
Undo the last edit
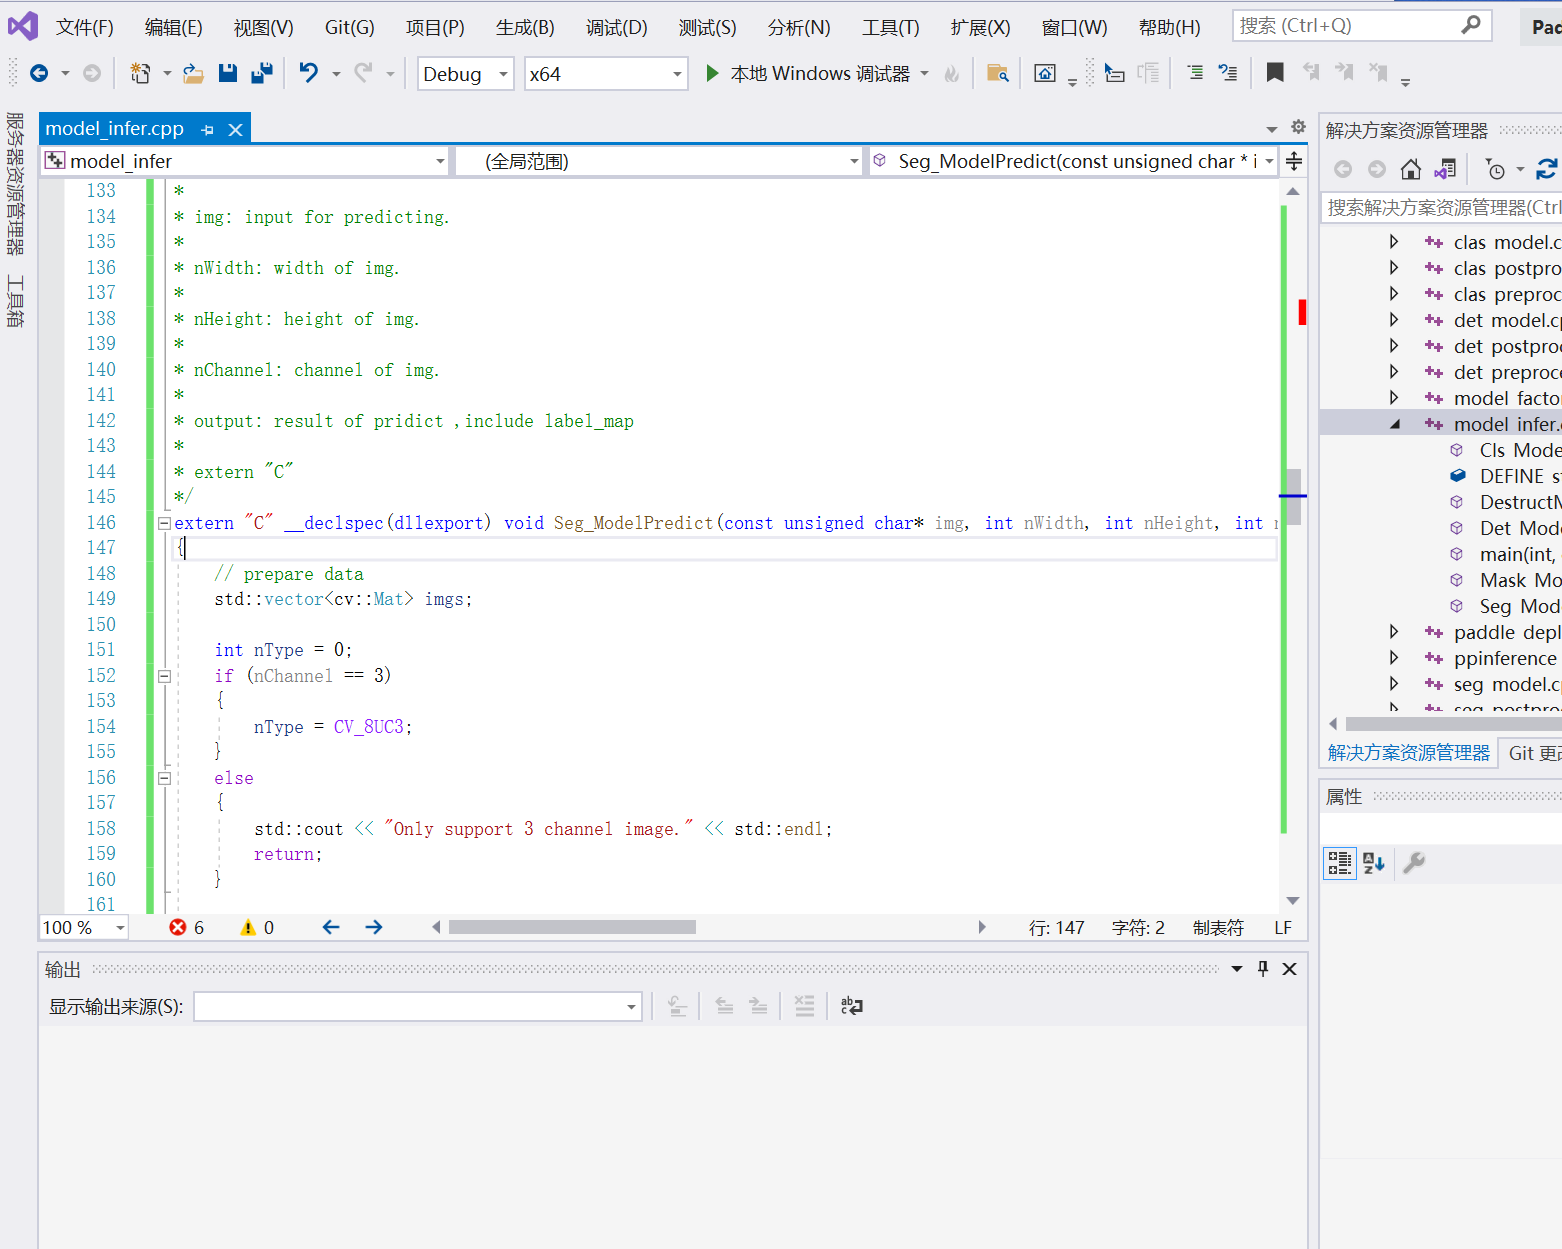click(309, 73)
